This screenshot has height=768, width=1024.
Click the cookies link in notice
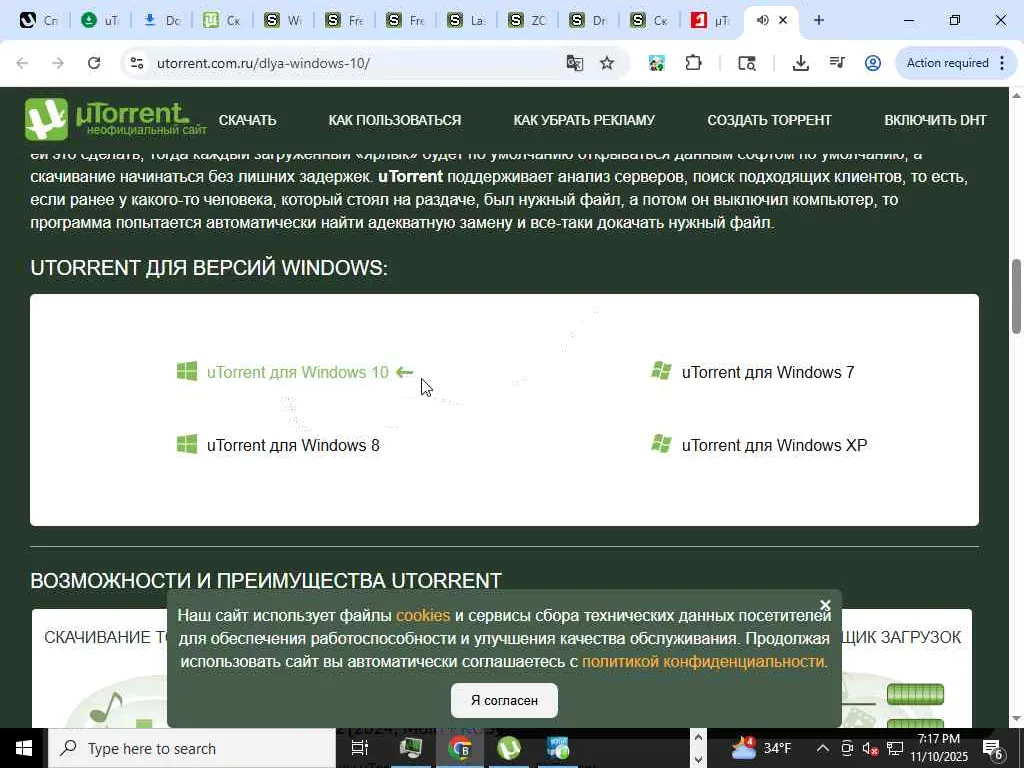[423, 615]
